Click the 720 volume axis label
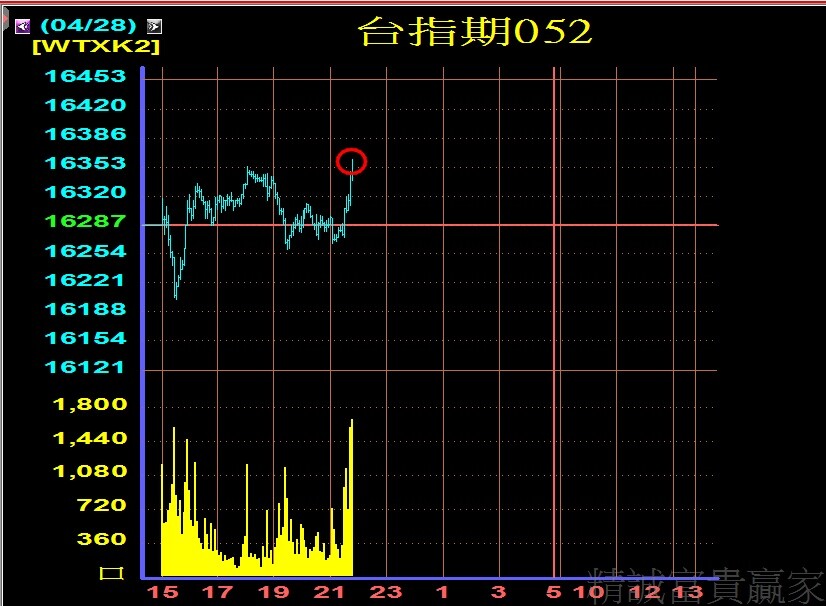The image size is (826, 606). click(x=102, y=505)
